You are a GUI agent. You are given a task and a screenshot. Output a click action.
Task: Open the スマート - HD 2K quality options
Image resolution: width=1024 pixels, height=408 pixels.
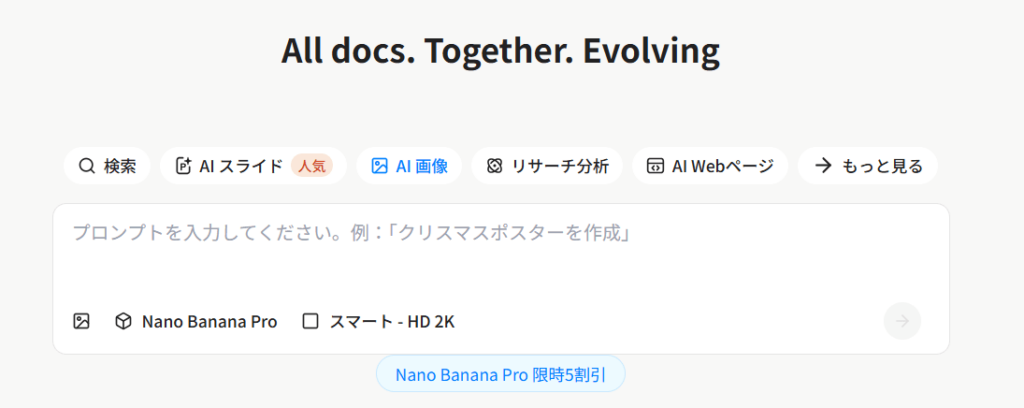click(x=392, y=321)
